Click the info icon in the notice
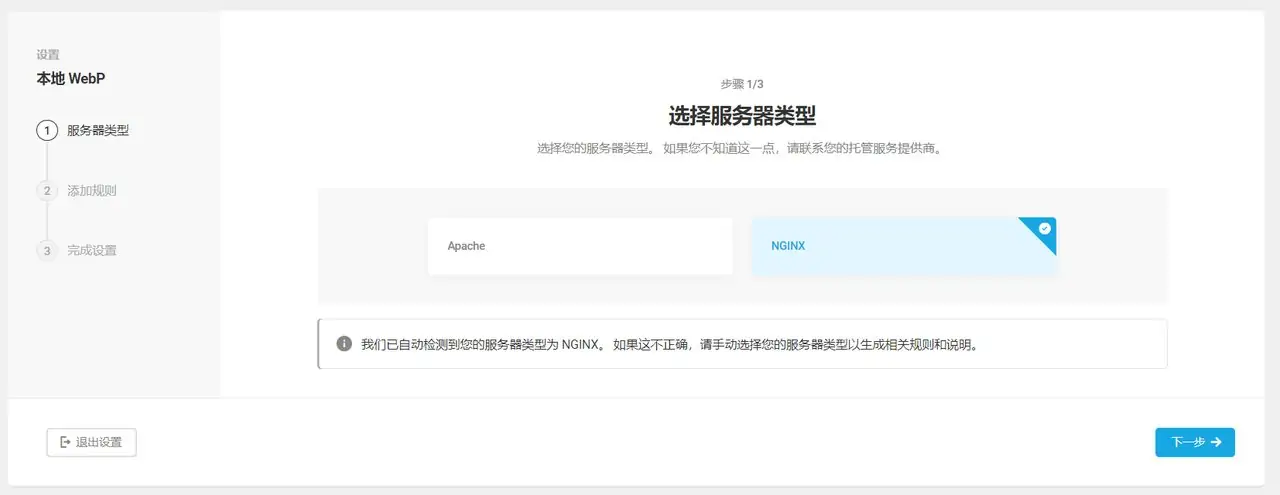This screenshot has width=1280, height=495. pyautogui.click(x=344, y=344)
